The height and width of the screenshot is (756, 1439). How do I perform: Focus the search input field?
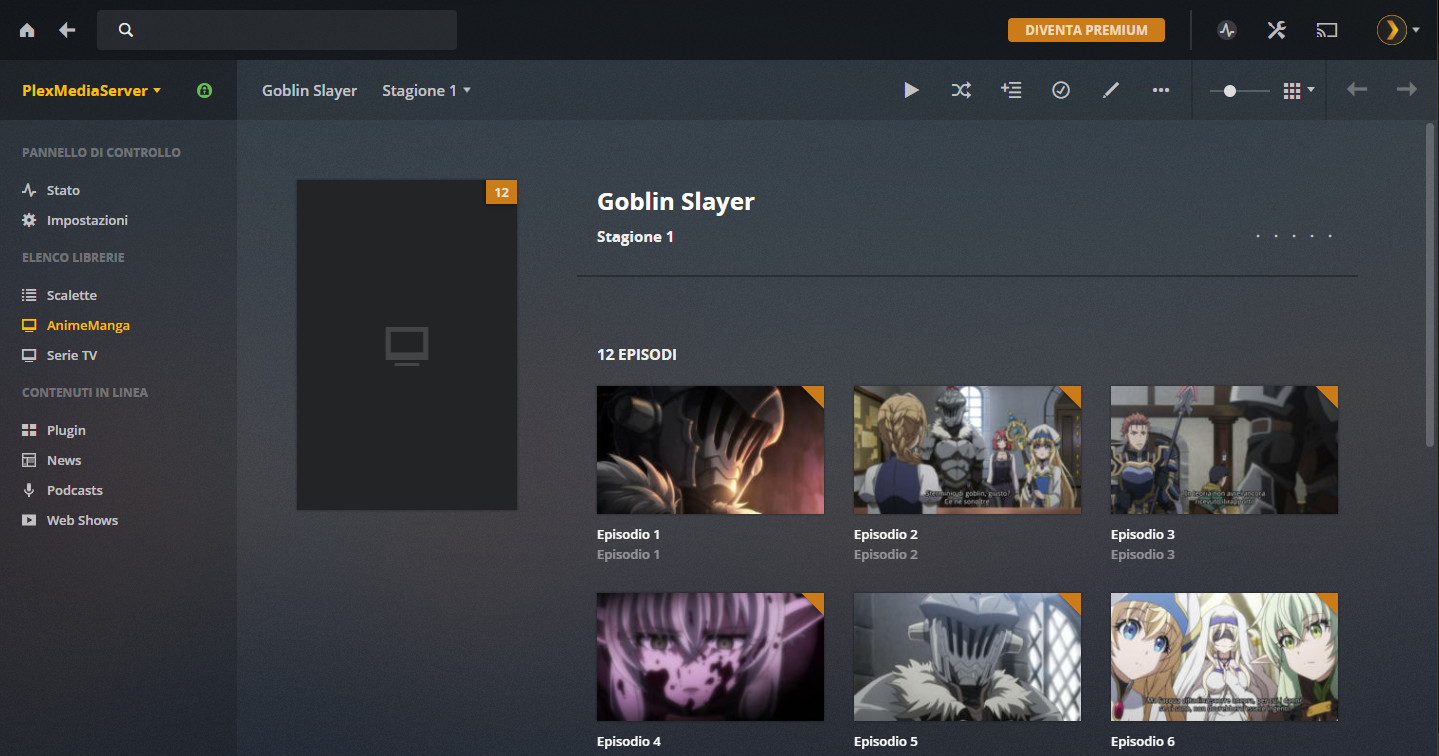(277, 30)
